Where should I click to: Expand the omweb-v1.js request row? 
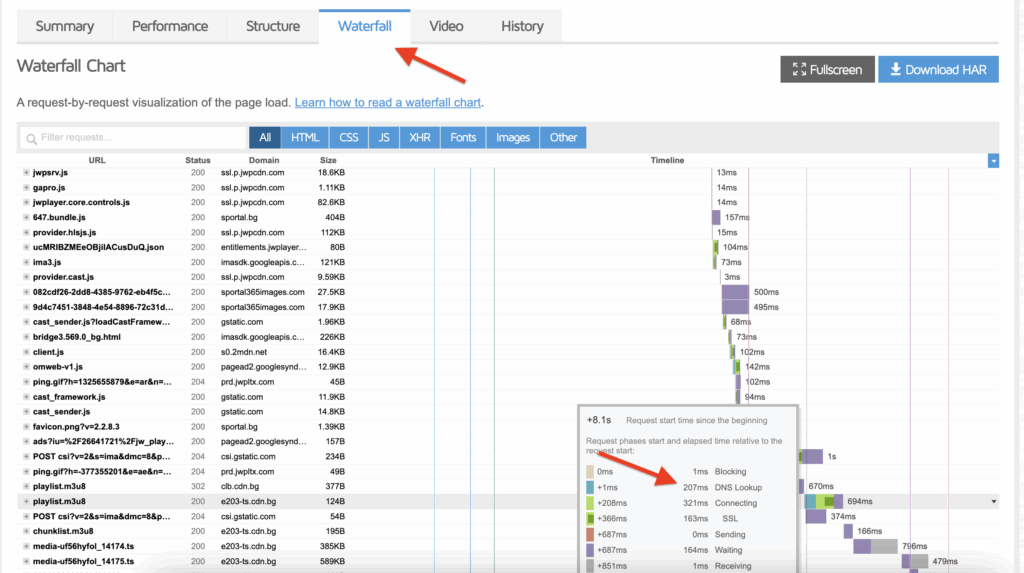pyautogui.click(x=26, y=367)
